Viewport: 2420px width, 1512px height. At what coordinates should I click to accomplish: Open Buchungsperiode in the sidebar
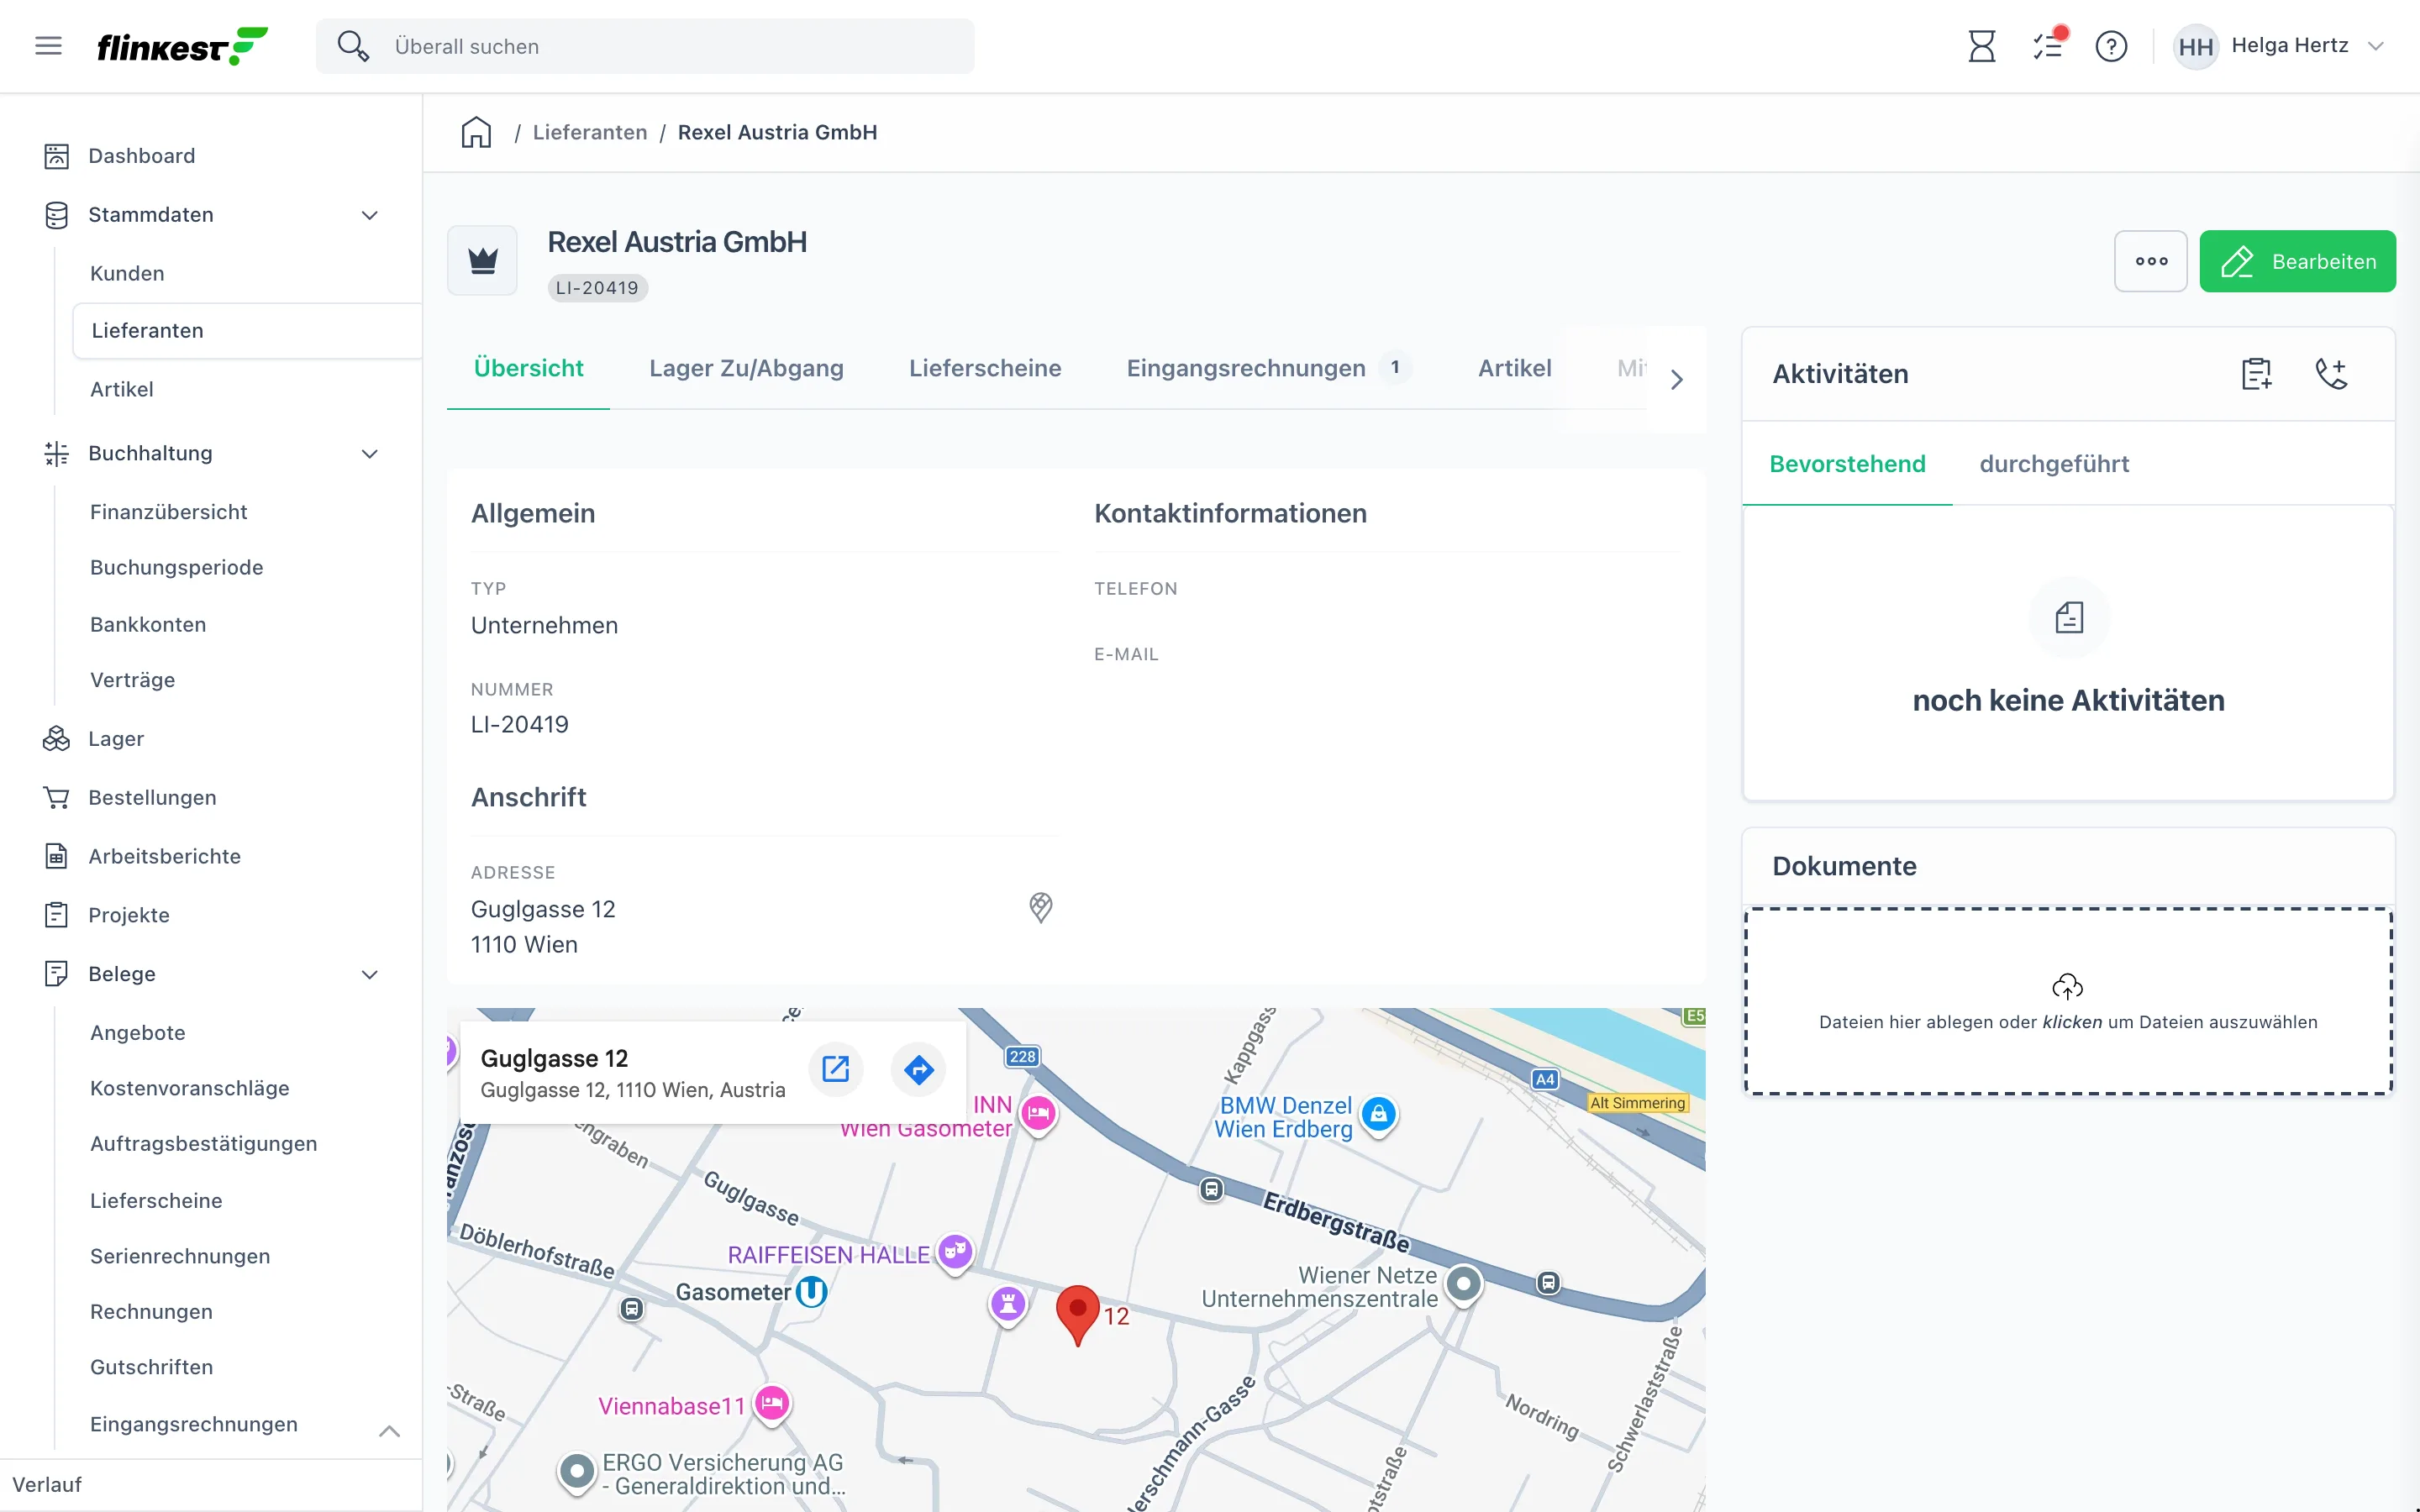point(177,568)
